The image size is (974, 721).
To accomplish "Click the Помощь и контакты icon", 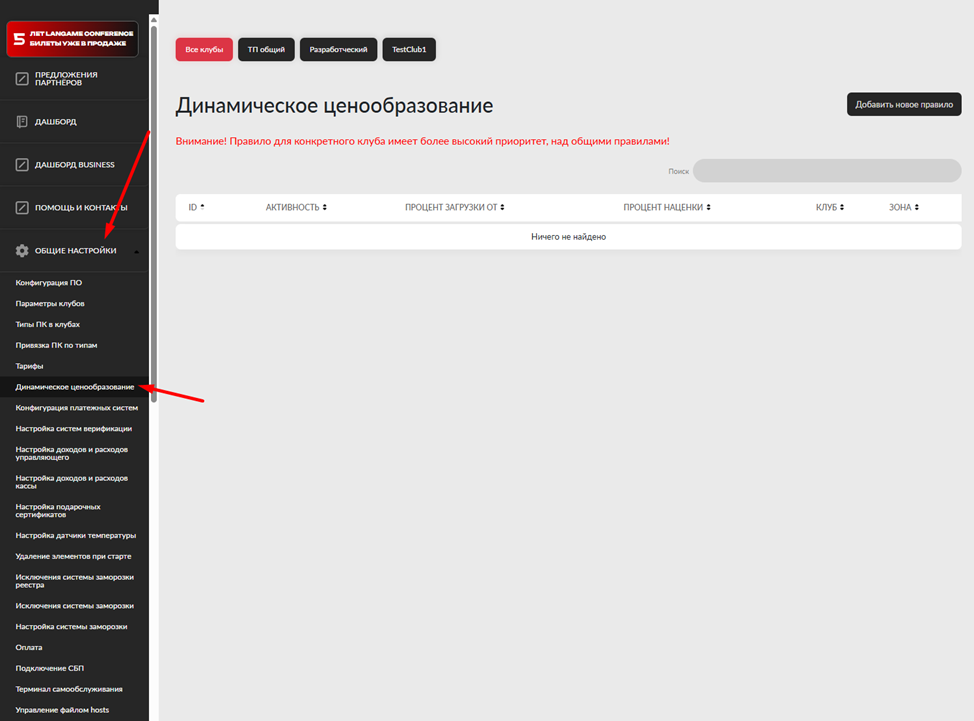I will 22,208.
